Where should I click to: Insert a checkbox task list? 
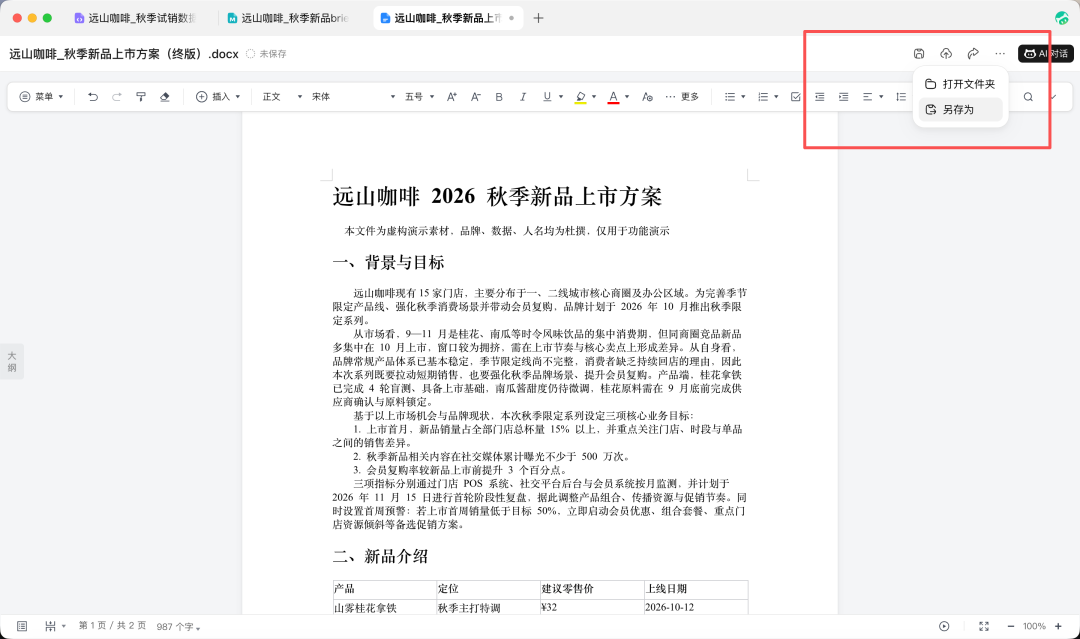pos(796,97)
